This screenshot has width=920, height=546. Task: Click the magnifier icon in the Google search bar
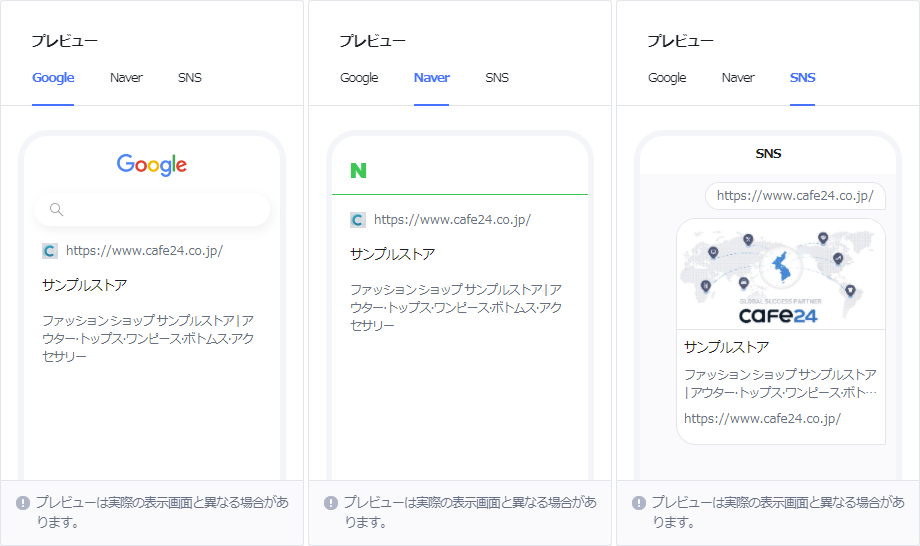point(56,209)
